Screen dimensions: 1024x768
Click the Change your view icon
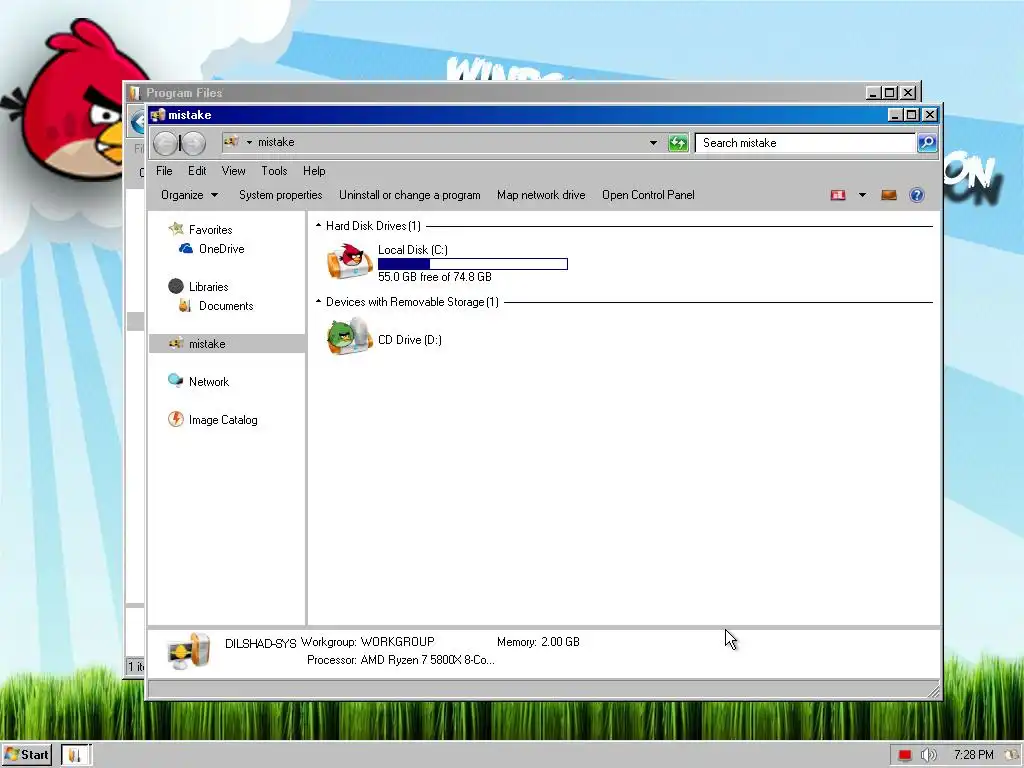[838, 195]
